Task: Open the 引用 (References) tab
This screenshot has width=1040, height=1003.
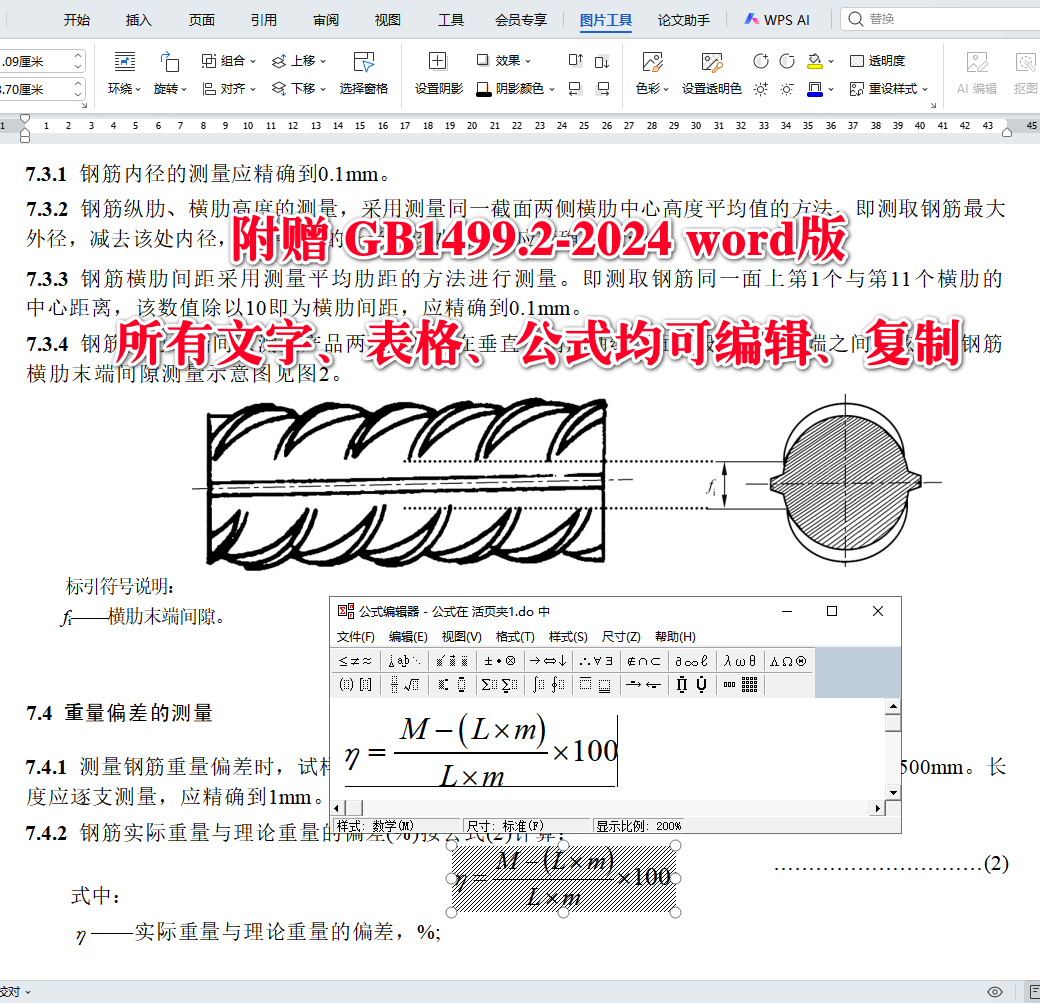Action: (263, 20)
